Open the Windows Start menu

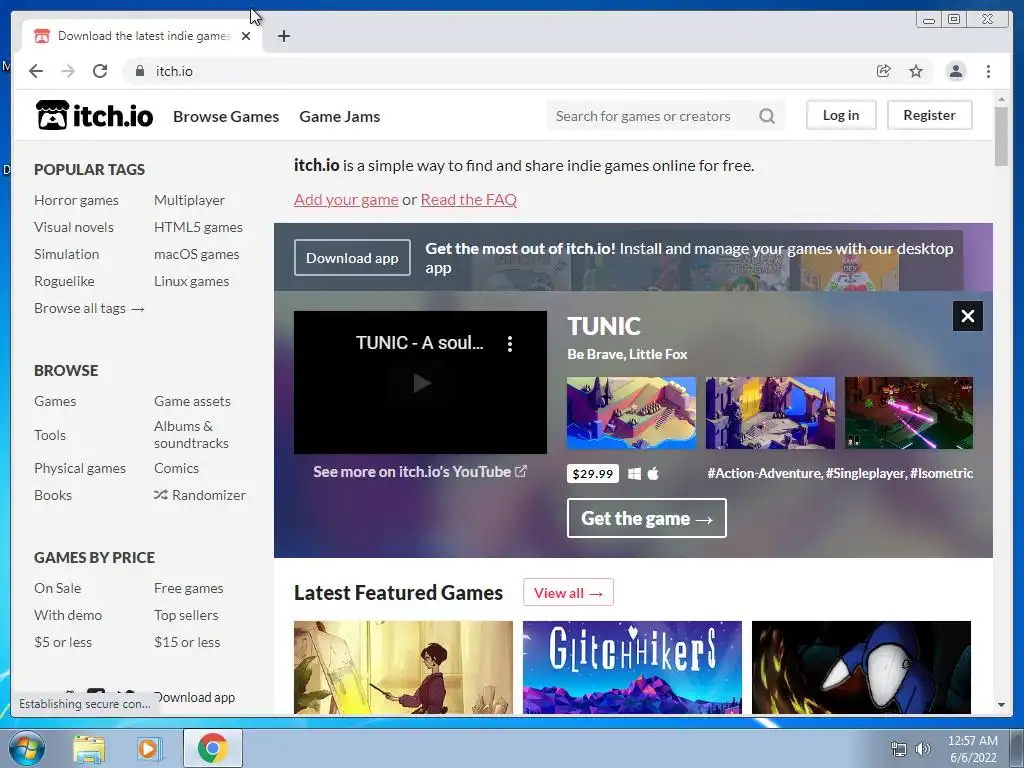click(27, 748)
